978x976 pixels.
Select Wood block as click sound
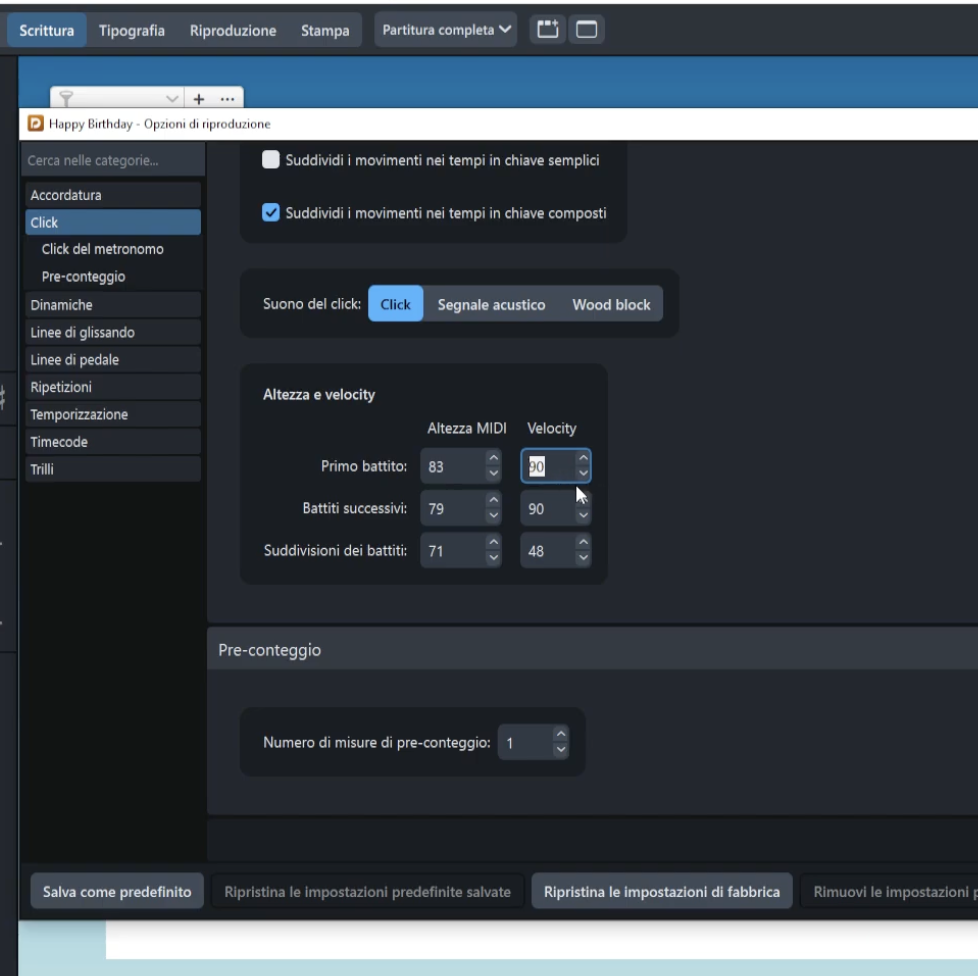(x=611, y=305)
